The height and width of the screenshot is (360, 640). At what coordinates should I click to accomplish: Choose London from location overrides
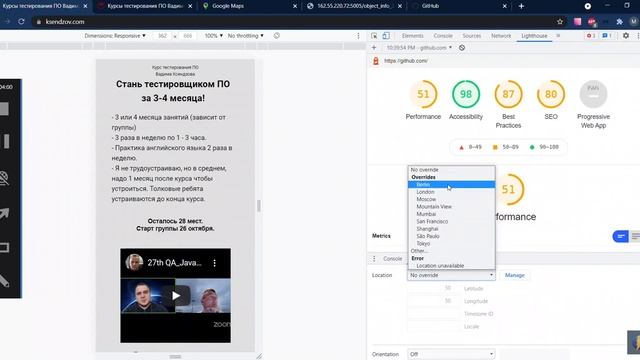pos(451,192)
